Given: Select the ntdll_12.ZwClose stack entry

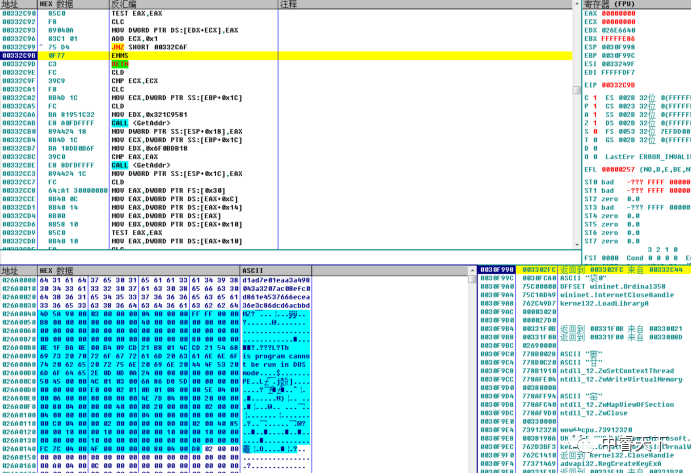Looking at the screenshot, I should pos(584,413).
